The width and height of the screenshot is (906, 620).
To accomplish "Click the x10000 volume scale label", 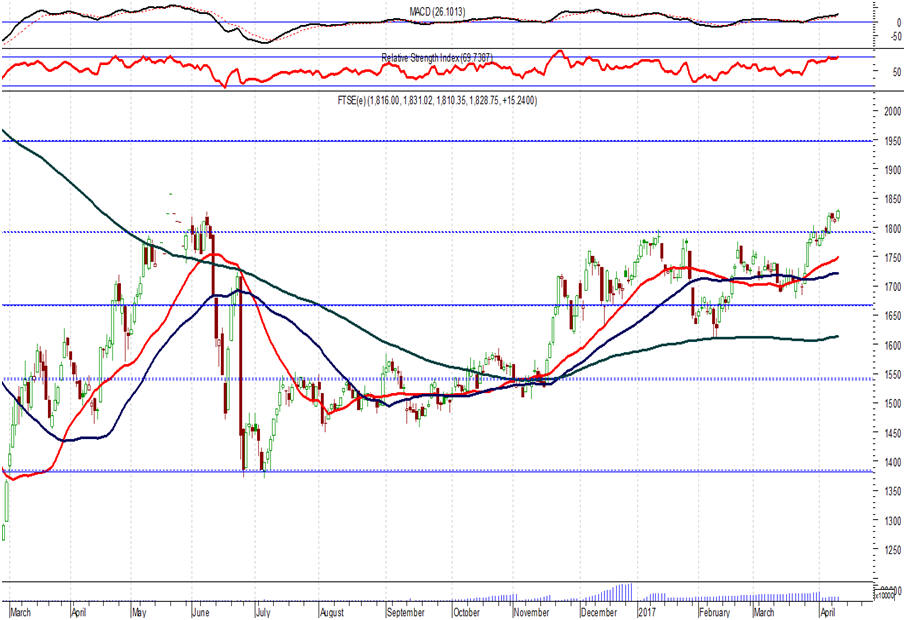I will [x=887, y=593].
